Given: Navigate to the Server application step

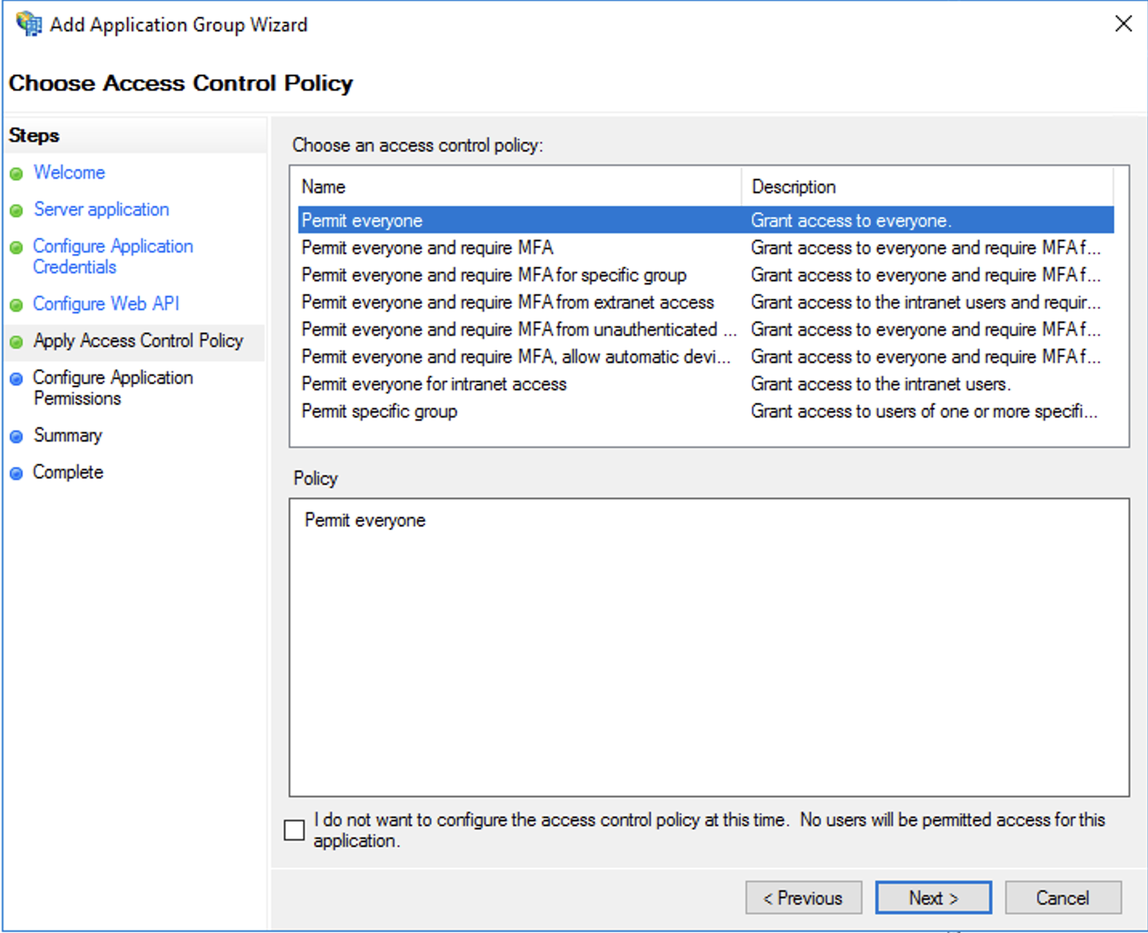Looking at the screenshot, I should pyautogui.click(x=101, y=210).
